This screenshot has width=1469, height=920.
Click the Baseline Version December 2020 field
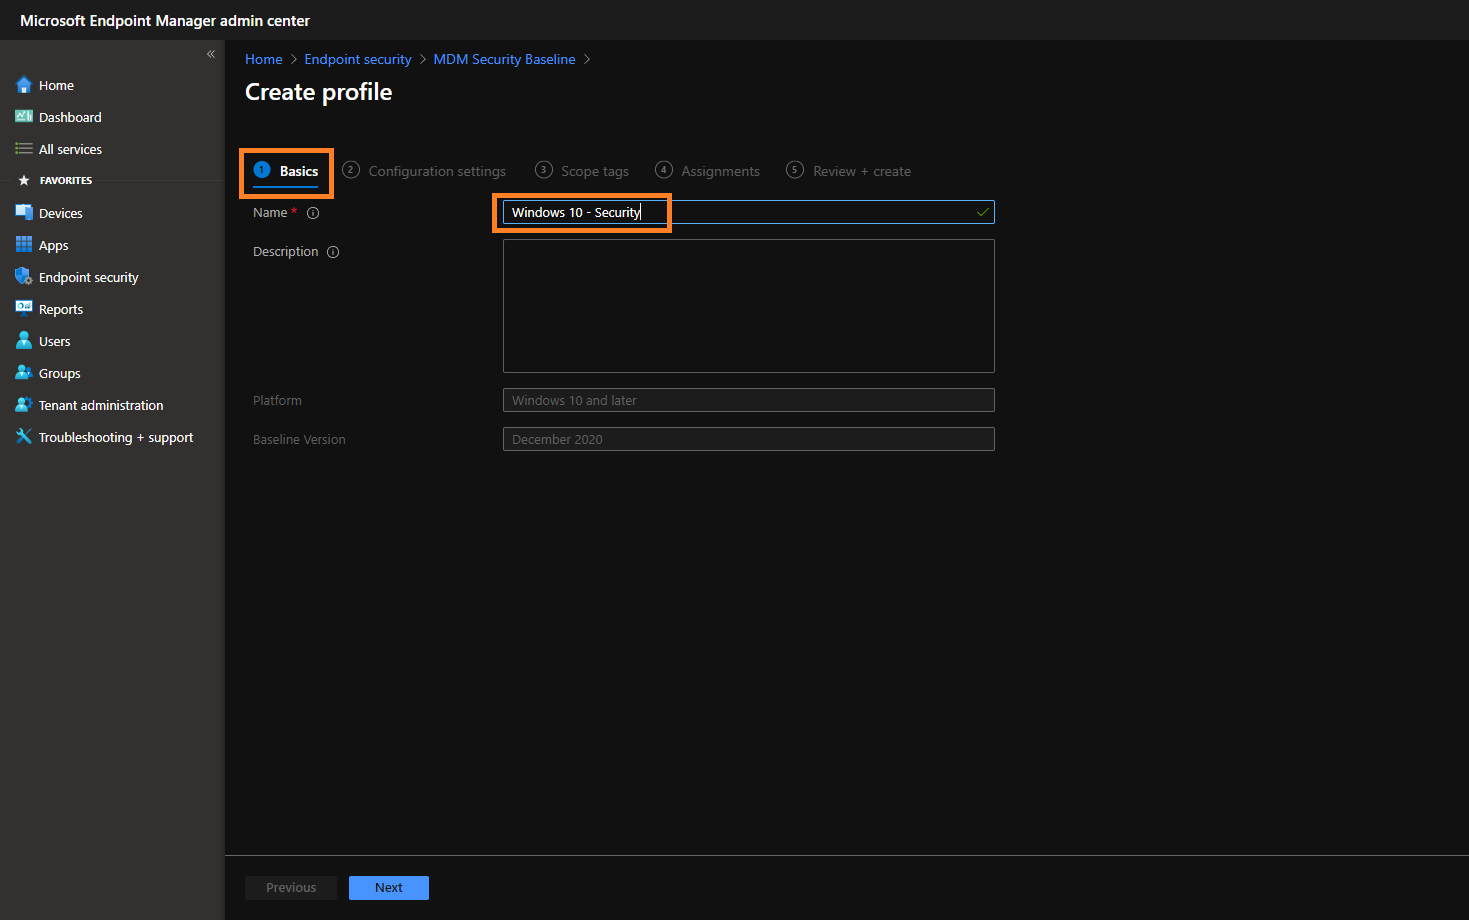pyautogui.click(x=749, y=439)
